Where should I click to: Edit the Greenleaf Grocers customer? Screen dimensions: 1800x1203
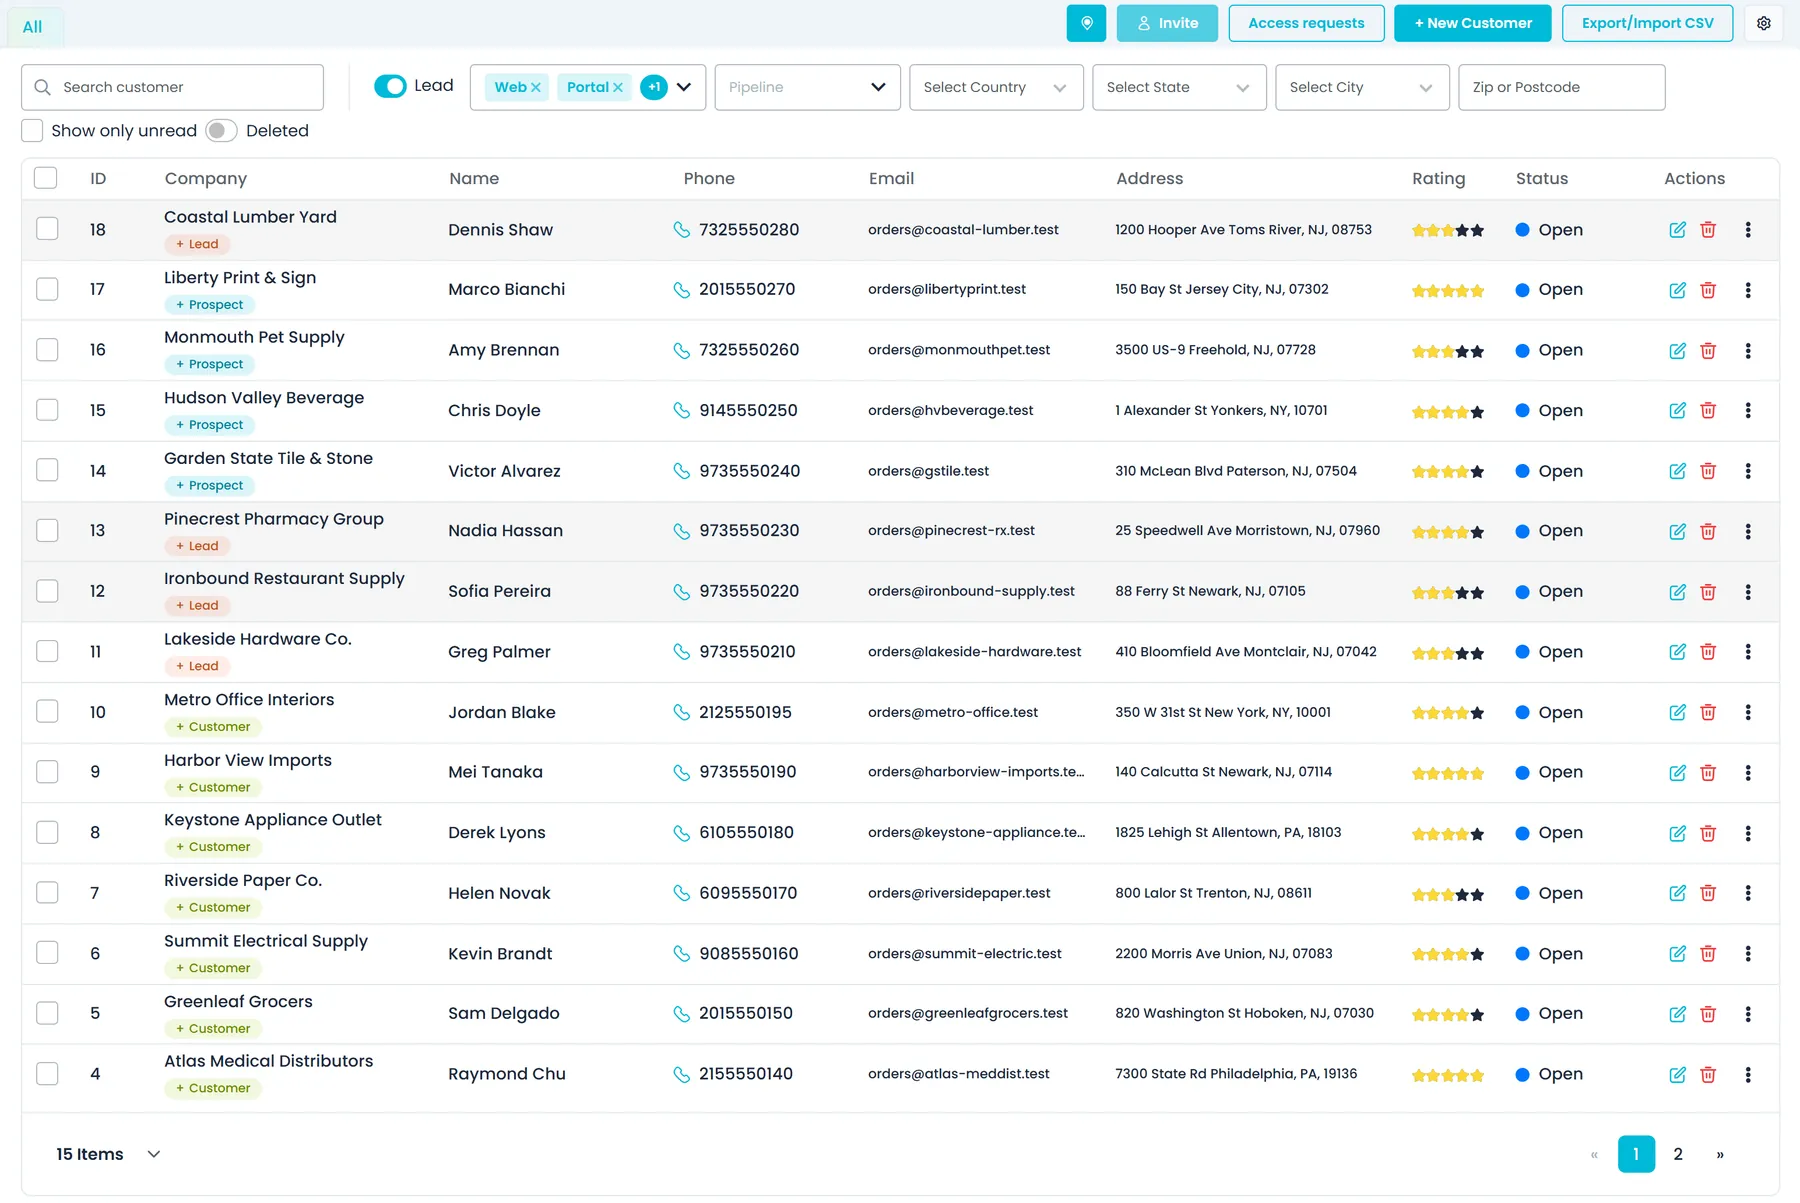point(1677,1014)
